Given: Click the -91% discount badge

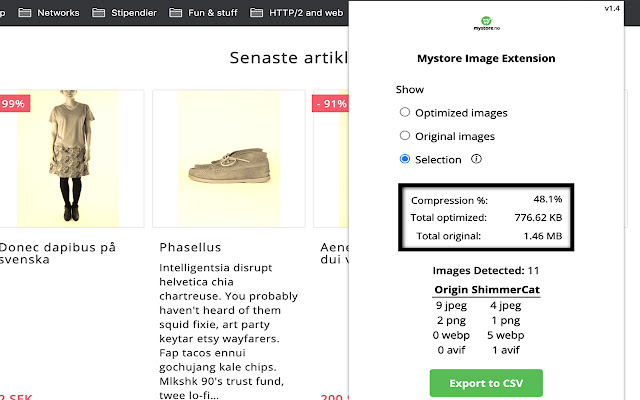Looking at the screenshot, I should 330,103.
